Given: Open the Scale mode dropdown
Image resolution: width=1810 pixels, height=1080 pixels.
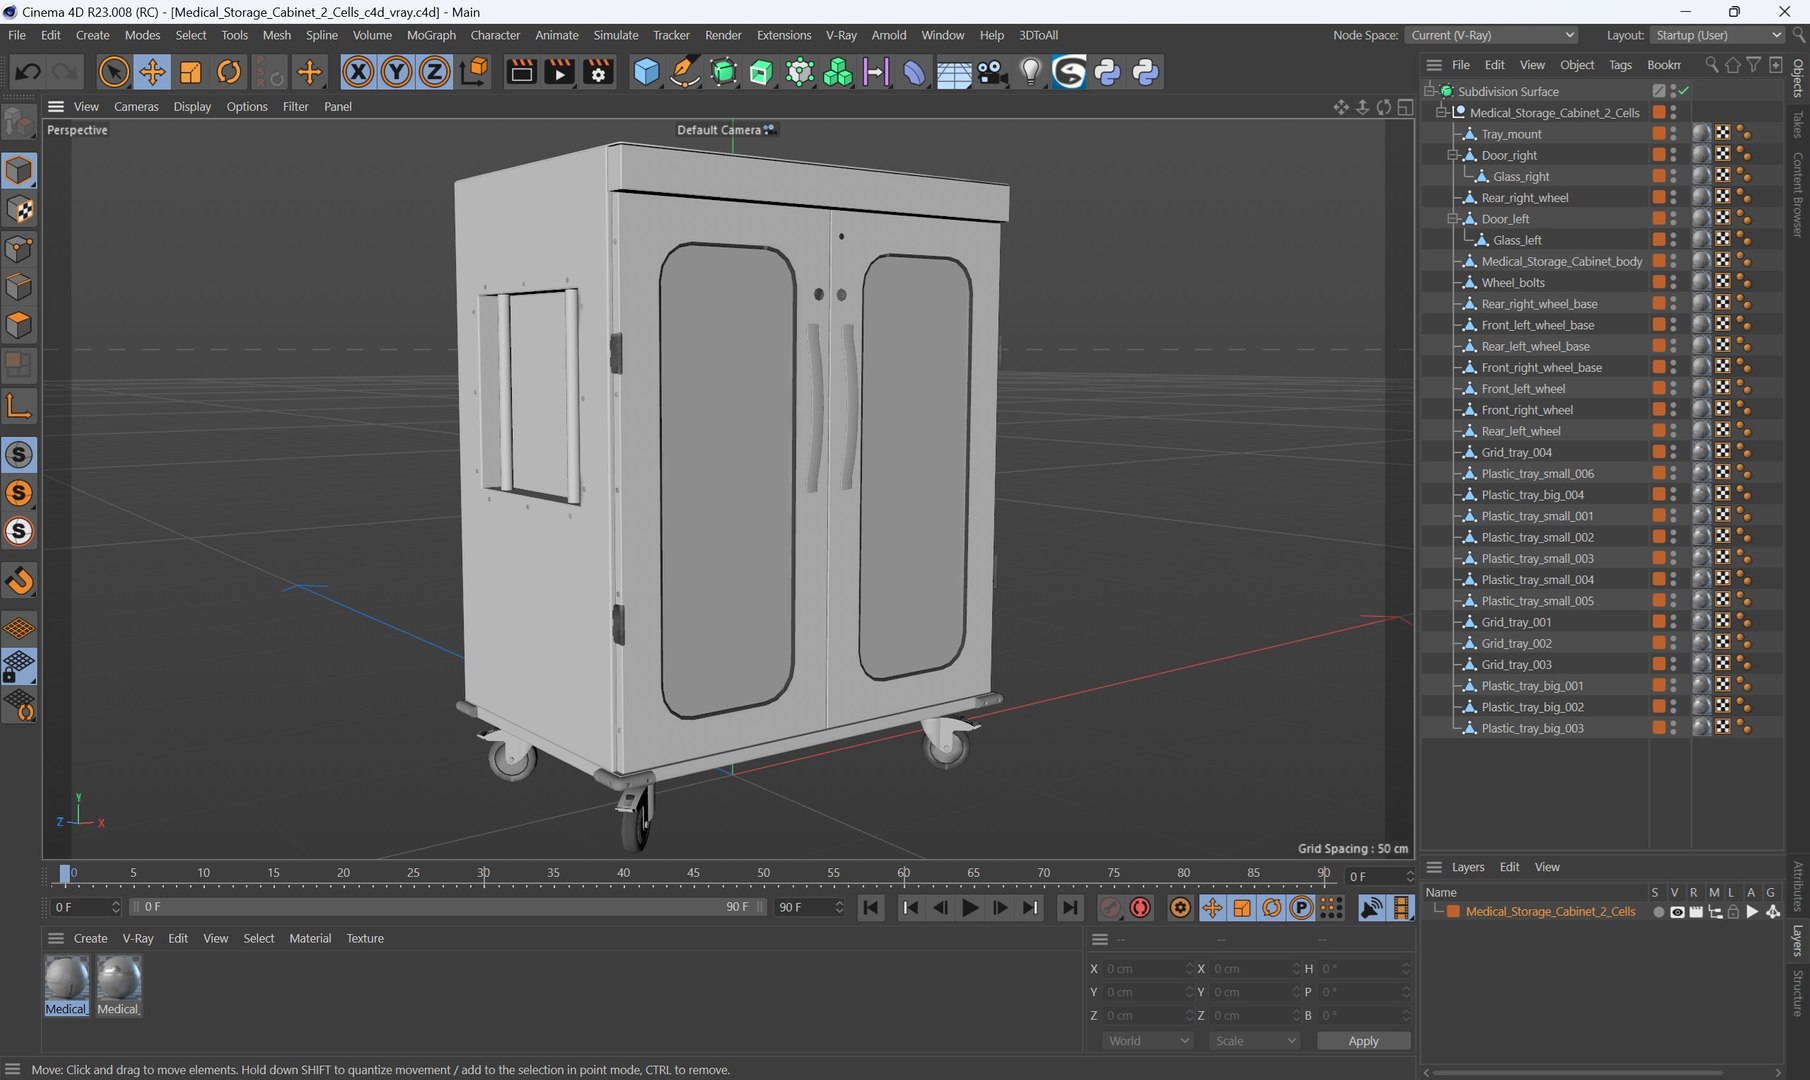Looking at the screenshot, I should 1254,1041.
